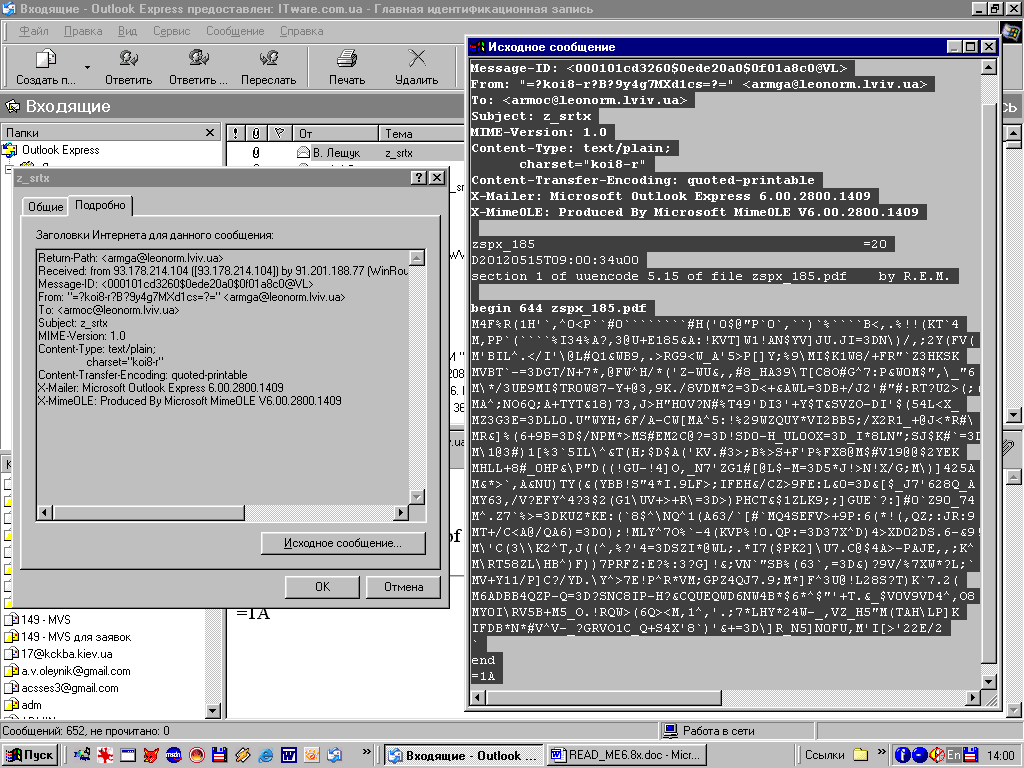Image resolution: width=1024 pixels, height=768 pixels.
Task: Select the adm folder
Action: point(31,705)
